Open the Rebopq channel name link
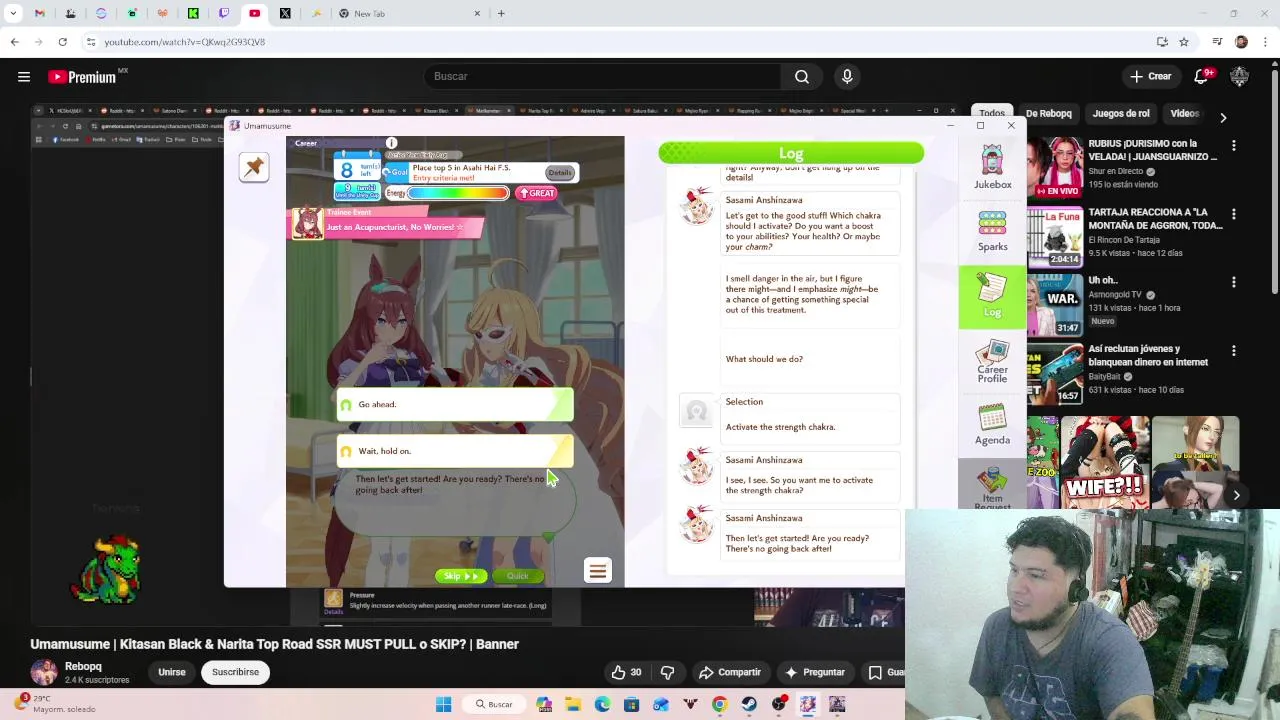This screenshot has width=1280, height=720. 83,666
